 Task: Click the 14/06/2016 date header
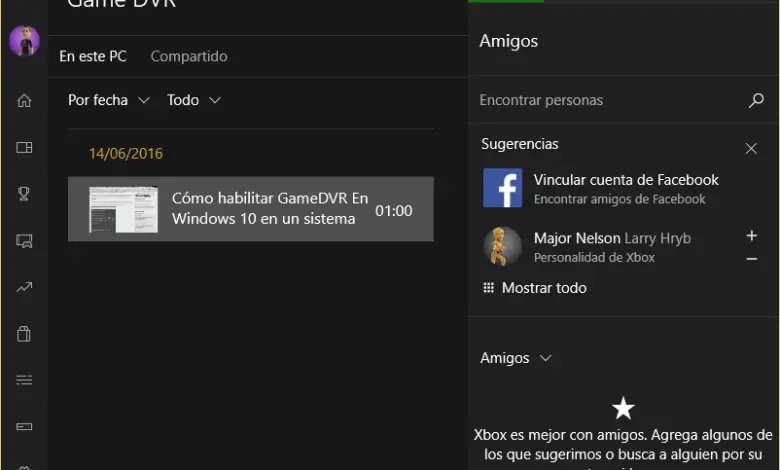[126, 153]
